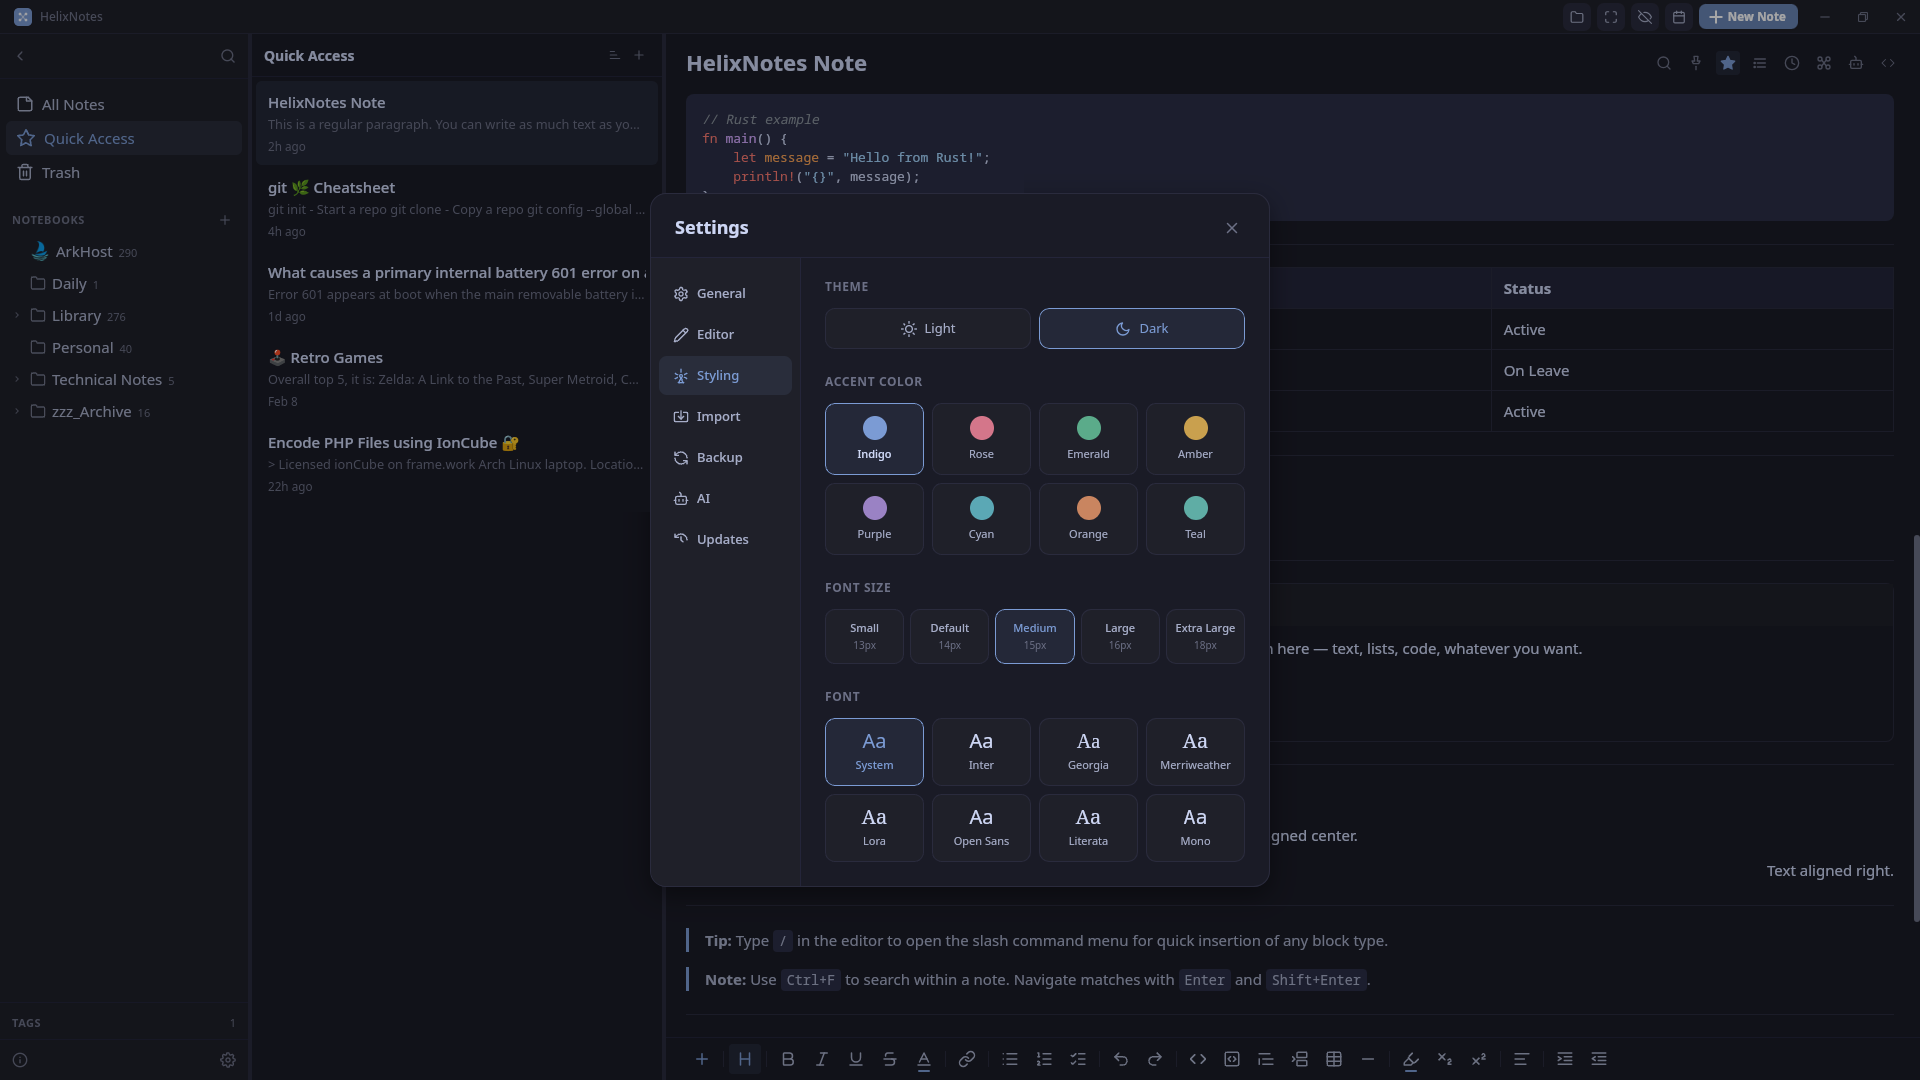Open note version history clock icon
The height and width of the screenshot is (1080, 1920).
click(x=1791, y=62)
